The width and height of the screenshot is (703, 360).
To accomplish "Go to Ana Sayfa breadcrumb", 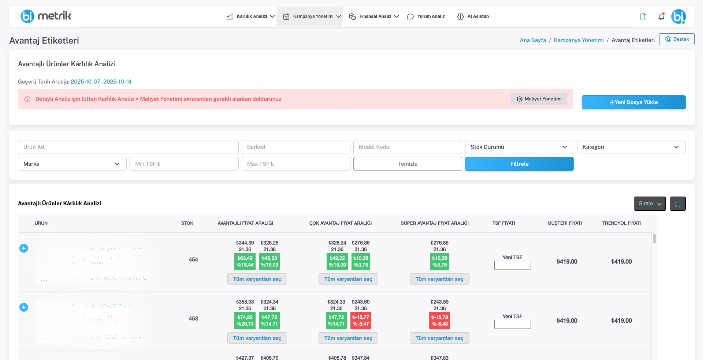I will pyautogui.click(x=533, y=40).
